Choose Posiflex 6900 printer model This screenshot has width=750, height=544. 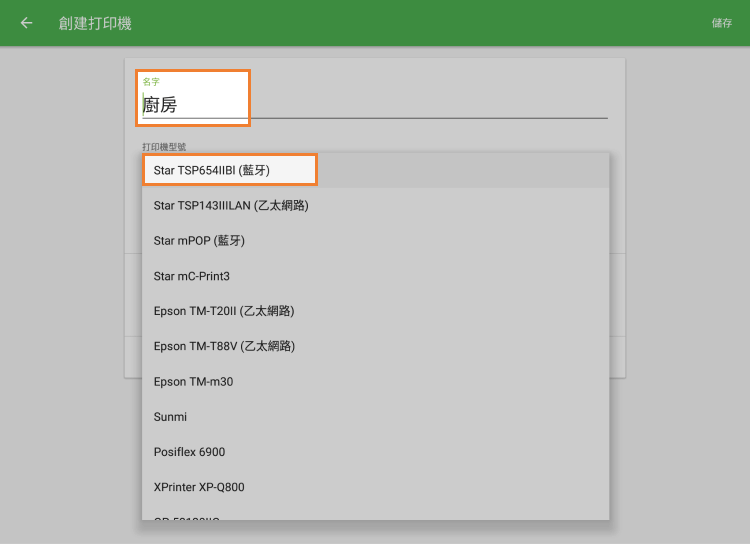point(189,452)
